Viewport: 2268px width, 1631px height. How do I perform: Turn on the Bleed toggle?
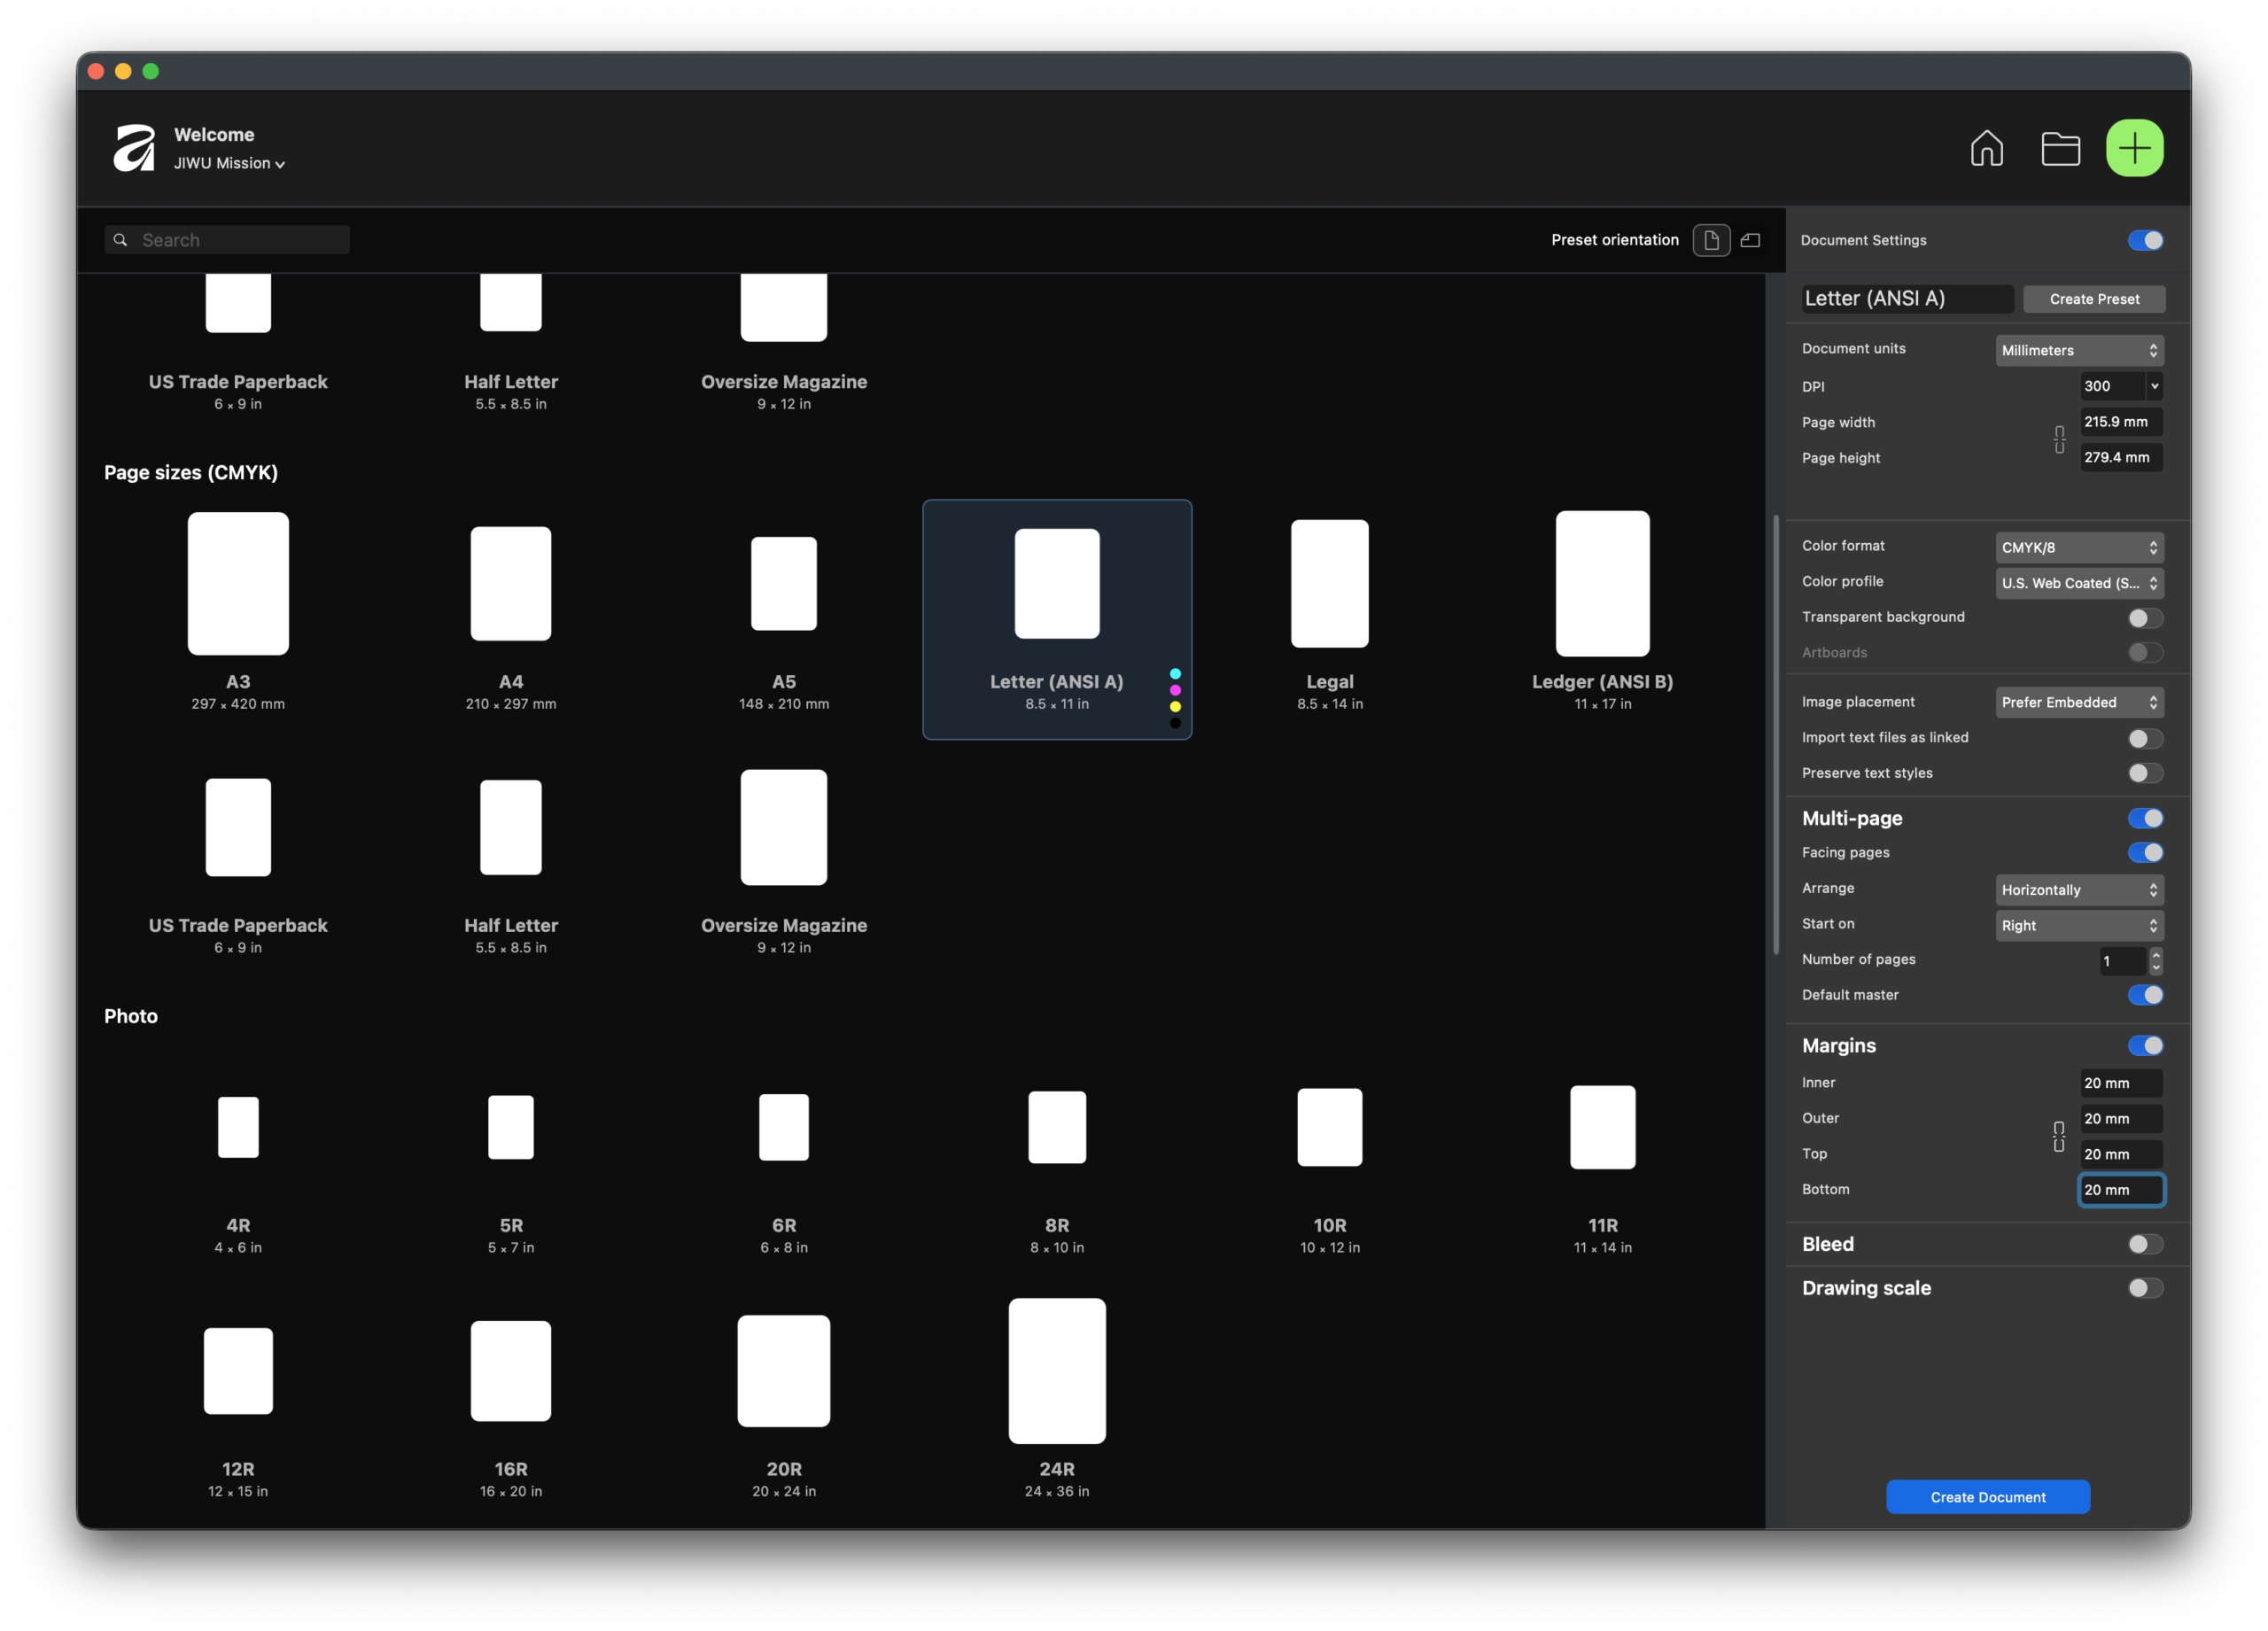[2144, 1244]
